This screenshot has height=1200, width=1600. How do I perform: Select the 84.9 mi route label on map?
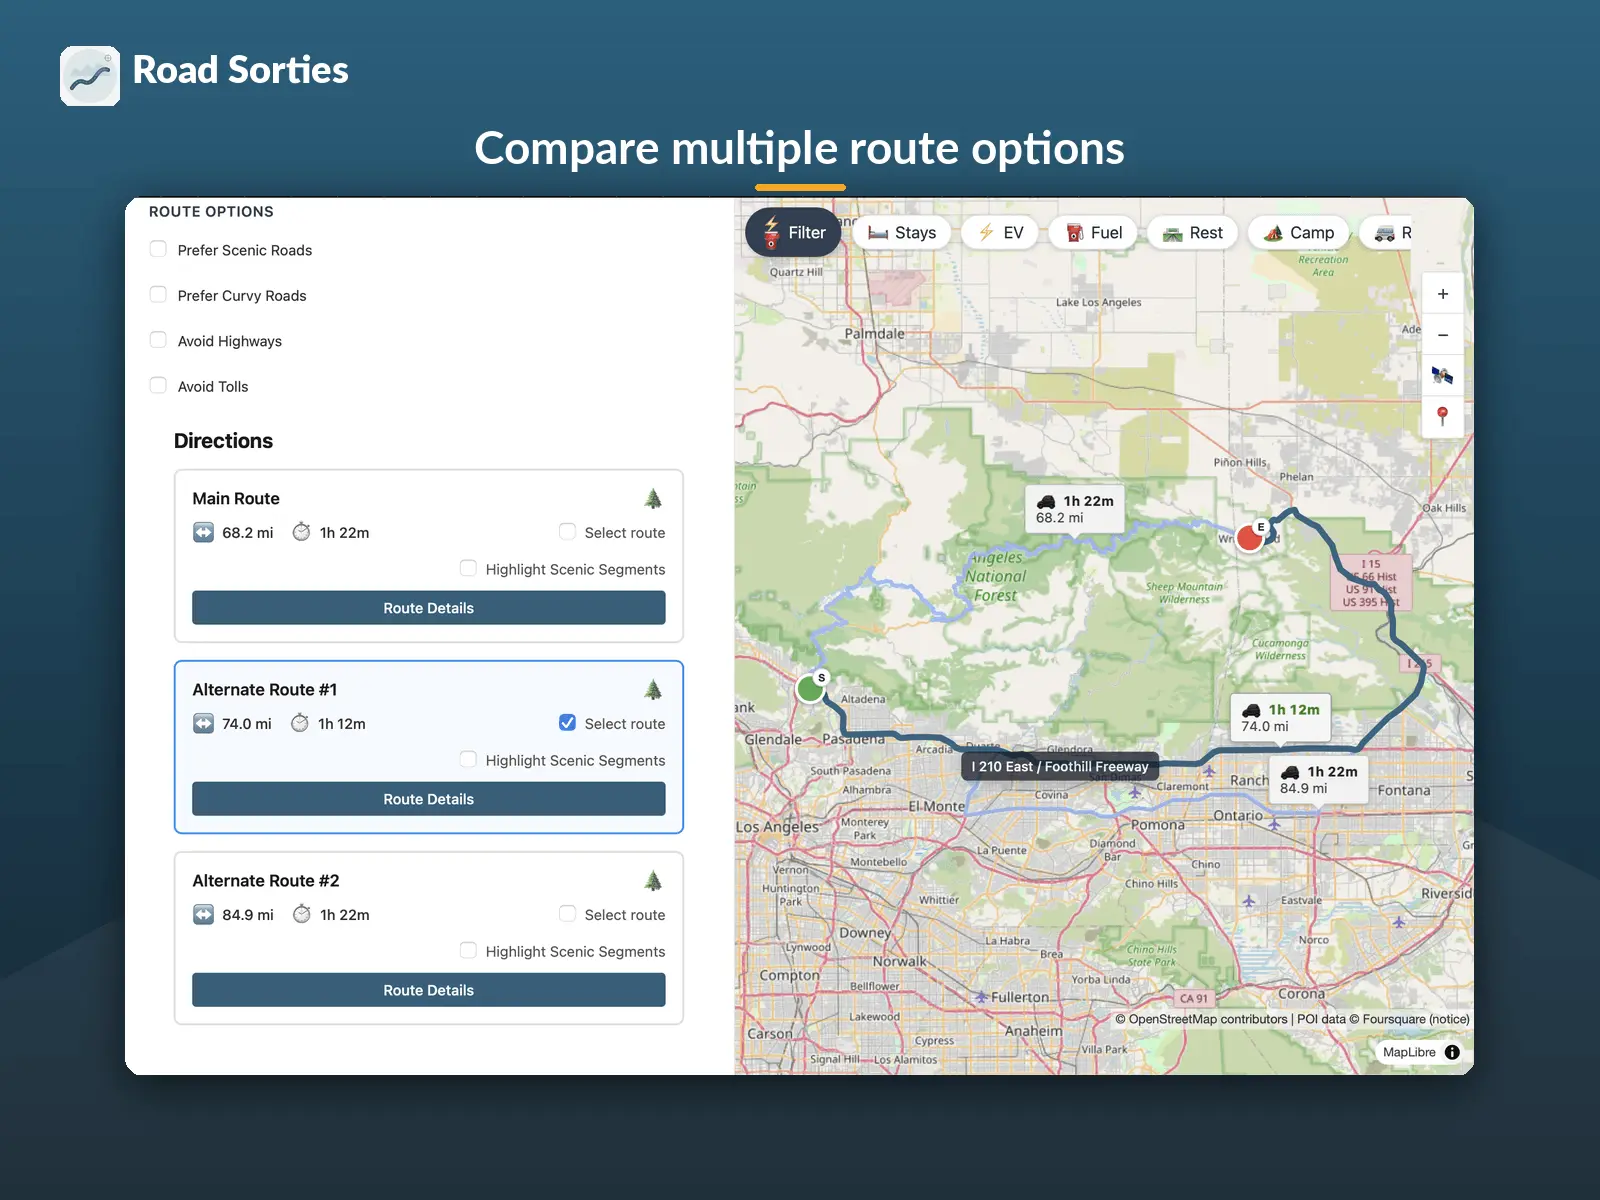coord(1319,779)
